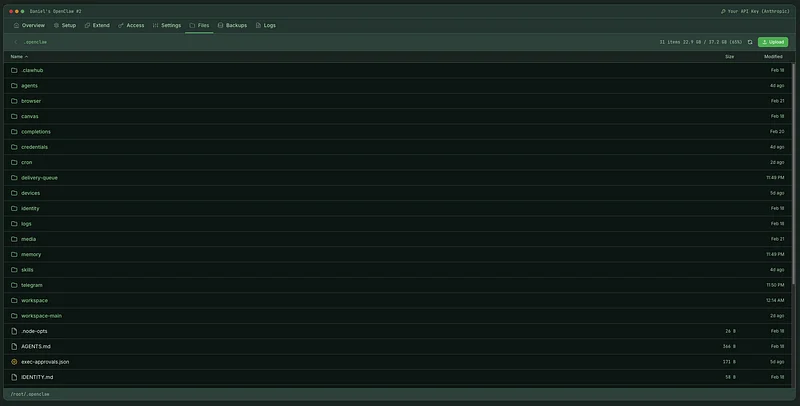Select the IDENTITY.md file name
The image size is (800, 406).
(x=37, y=377)
